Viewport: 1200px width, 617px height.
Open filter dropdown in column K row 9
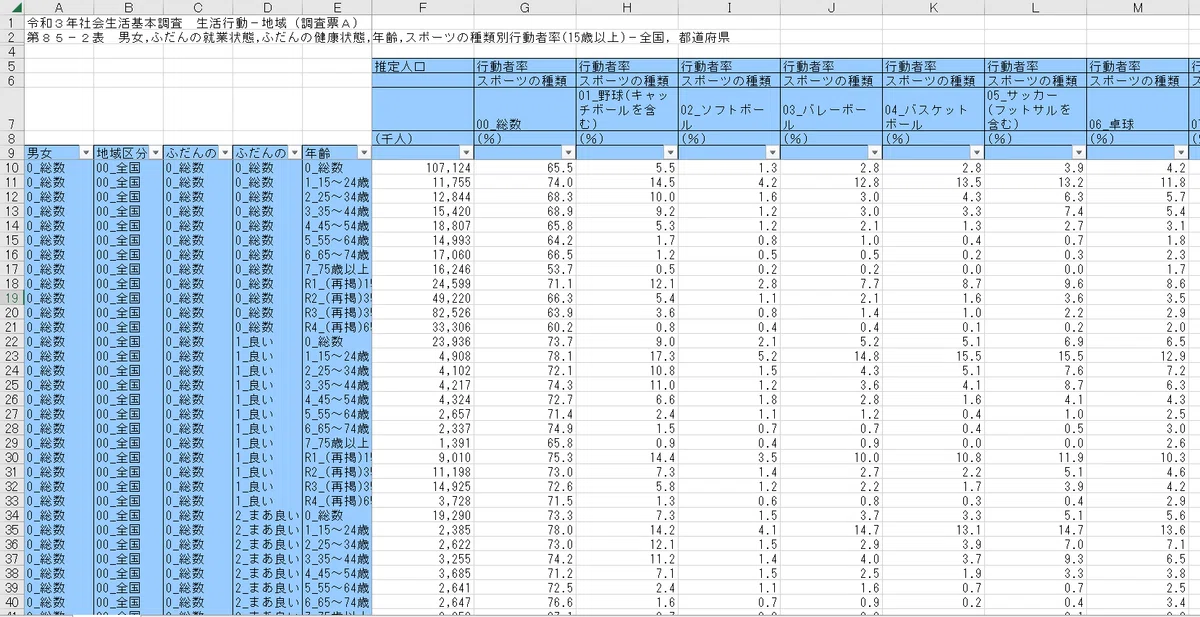click(x=976, y=153)
